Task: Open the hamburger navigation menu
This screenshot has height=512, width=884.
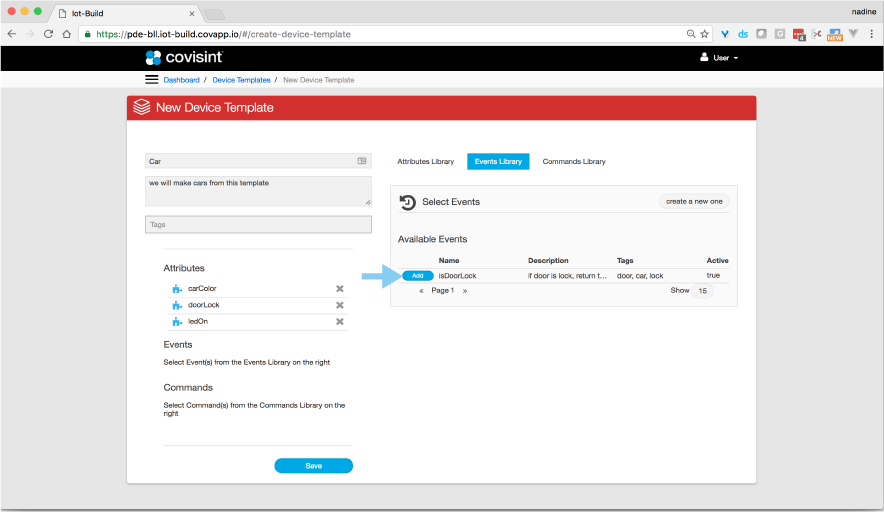Action: pos(152,79)
